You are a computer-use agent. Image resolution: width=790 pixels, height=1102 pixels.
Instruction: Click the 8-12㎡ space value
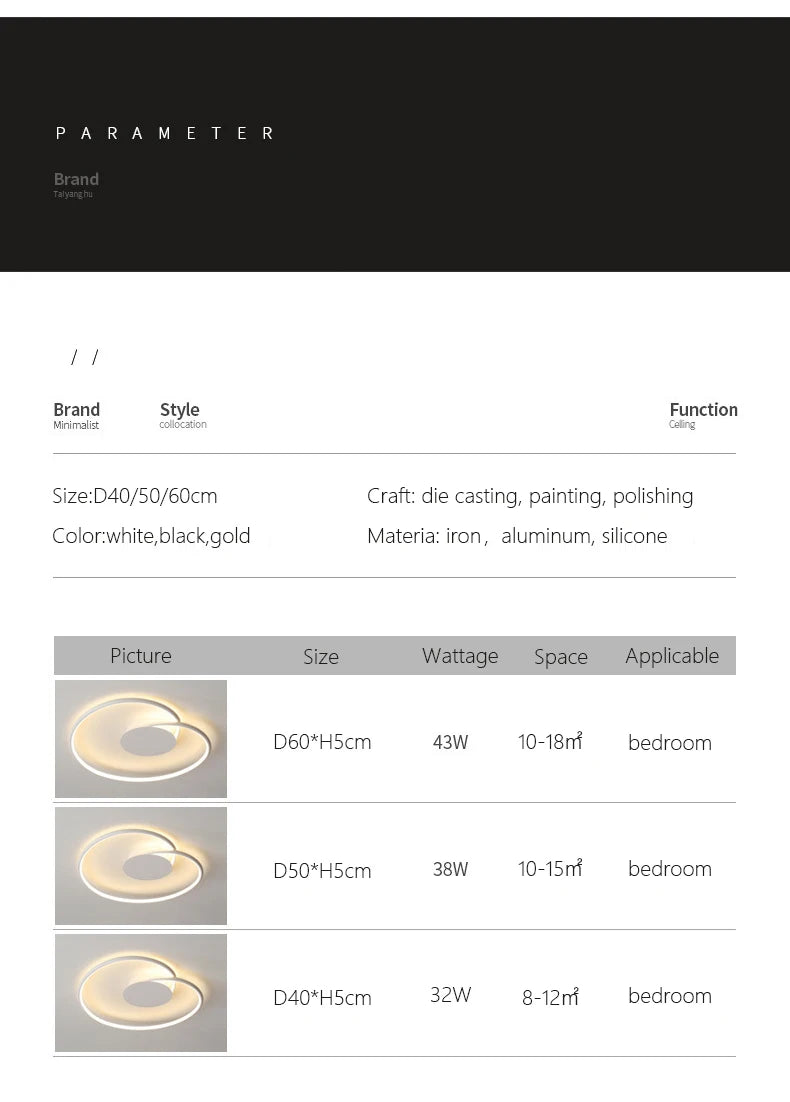click(x=551, y=998)
